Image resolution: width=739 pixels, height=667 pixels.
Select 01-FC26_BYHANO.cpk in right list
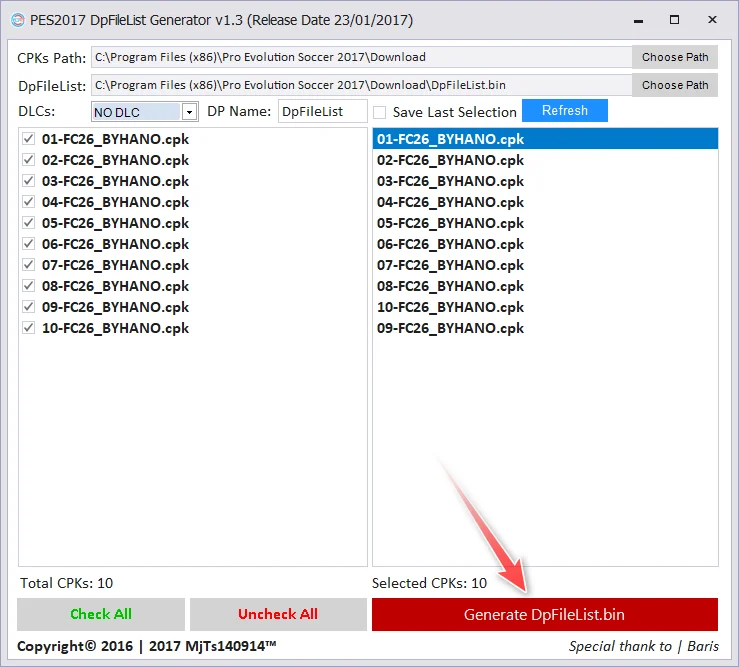point(545,139)
